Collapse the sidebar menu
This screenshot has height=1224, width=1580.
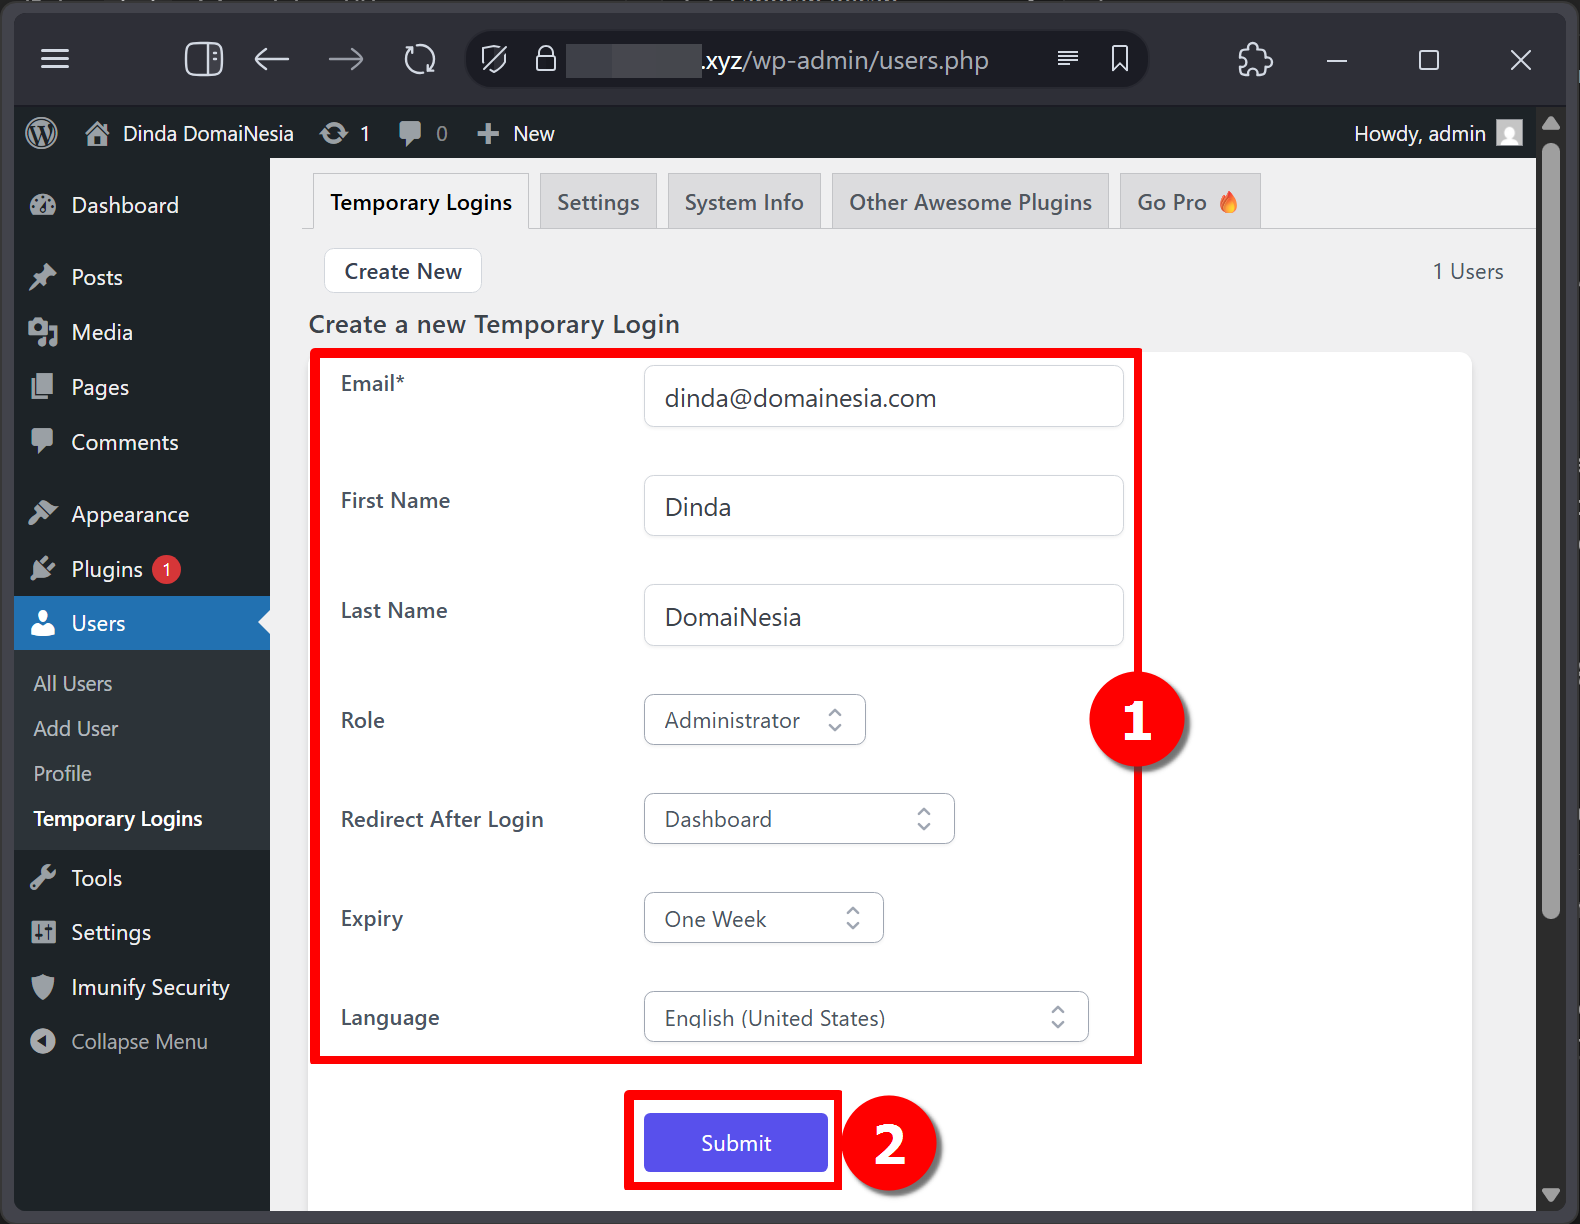pyautogui.click(x=142, y=1041)
